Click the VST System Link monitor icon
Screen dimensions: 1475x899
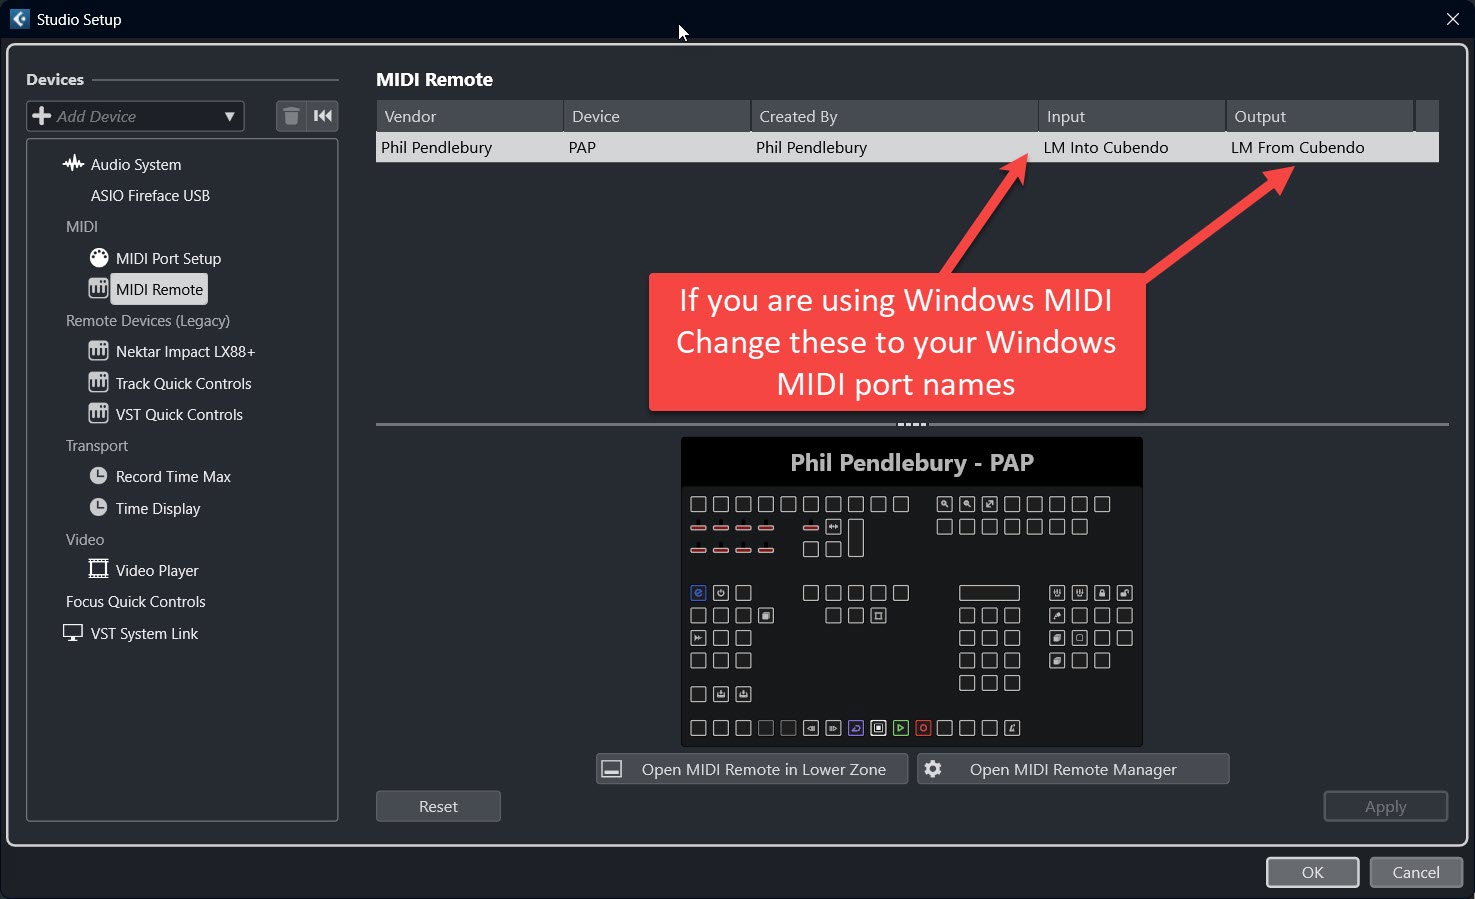[x=73, y=633]
